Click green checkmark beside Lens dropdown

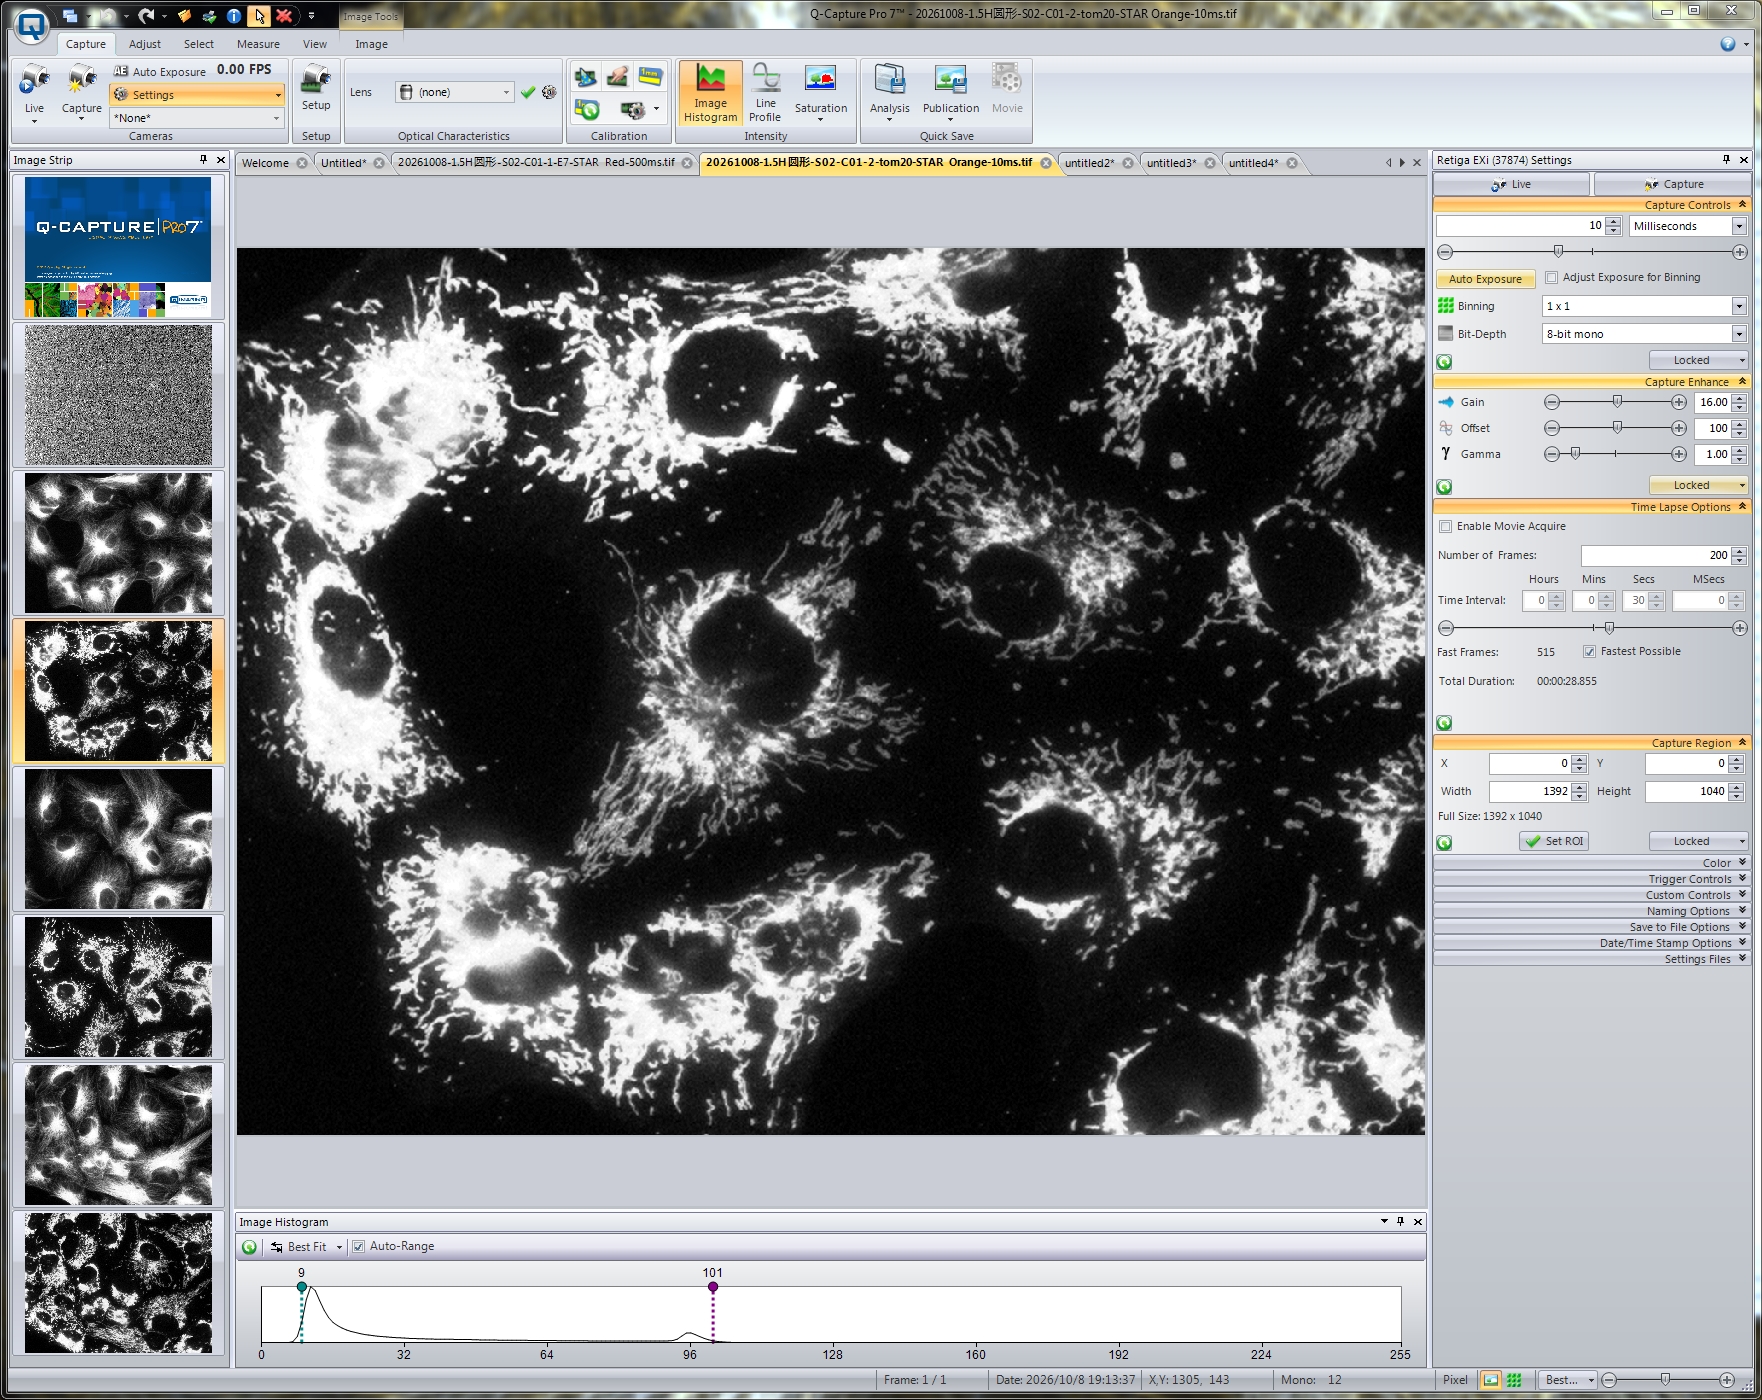coord(528,92)
